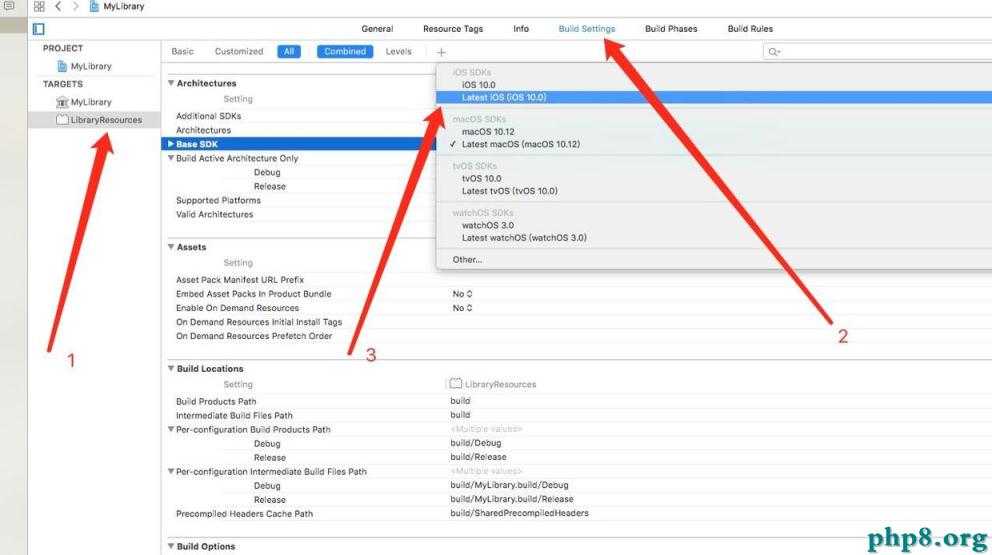Image resolution: width=992 pixels, height=555 pixels.
Task: Click the search magnifier icon
Action: coord(774,52)
